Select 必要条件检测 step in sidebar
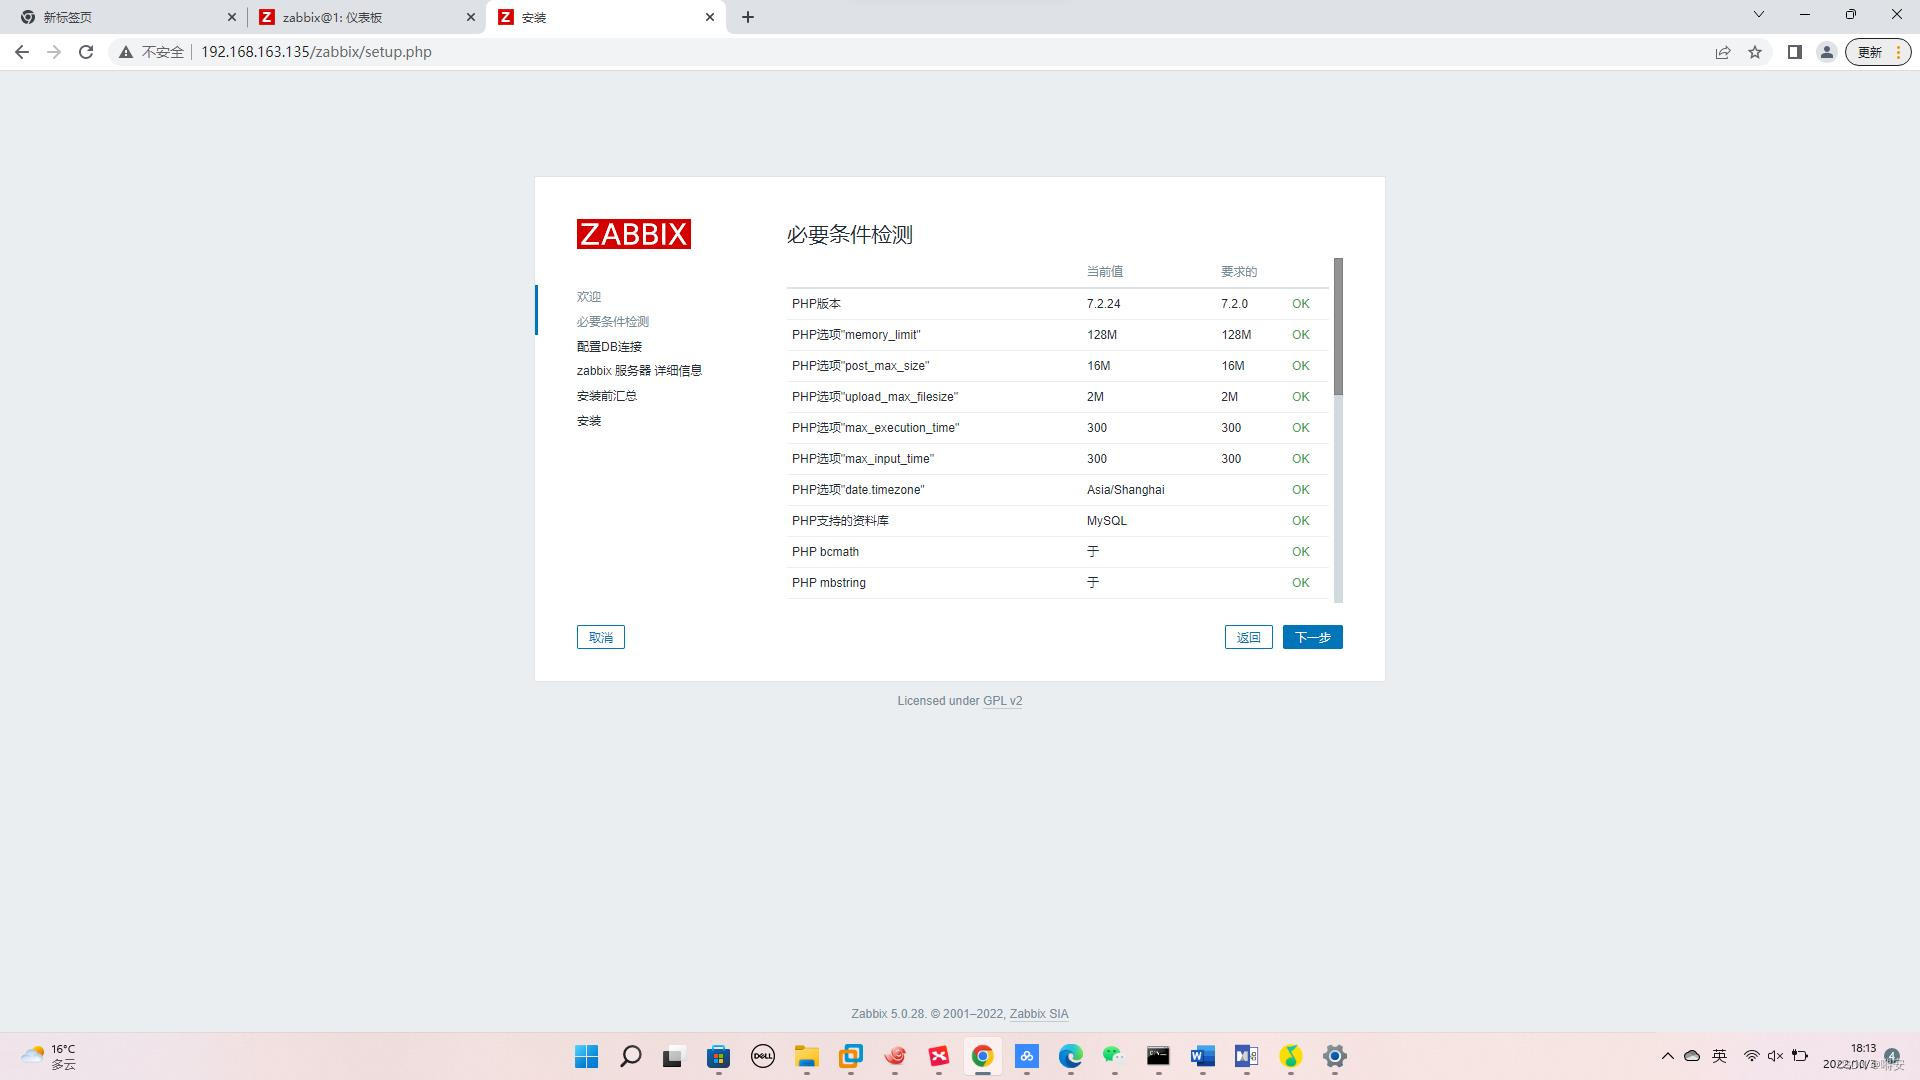 [x=613, y=322]
